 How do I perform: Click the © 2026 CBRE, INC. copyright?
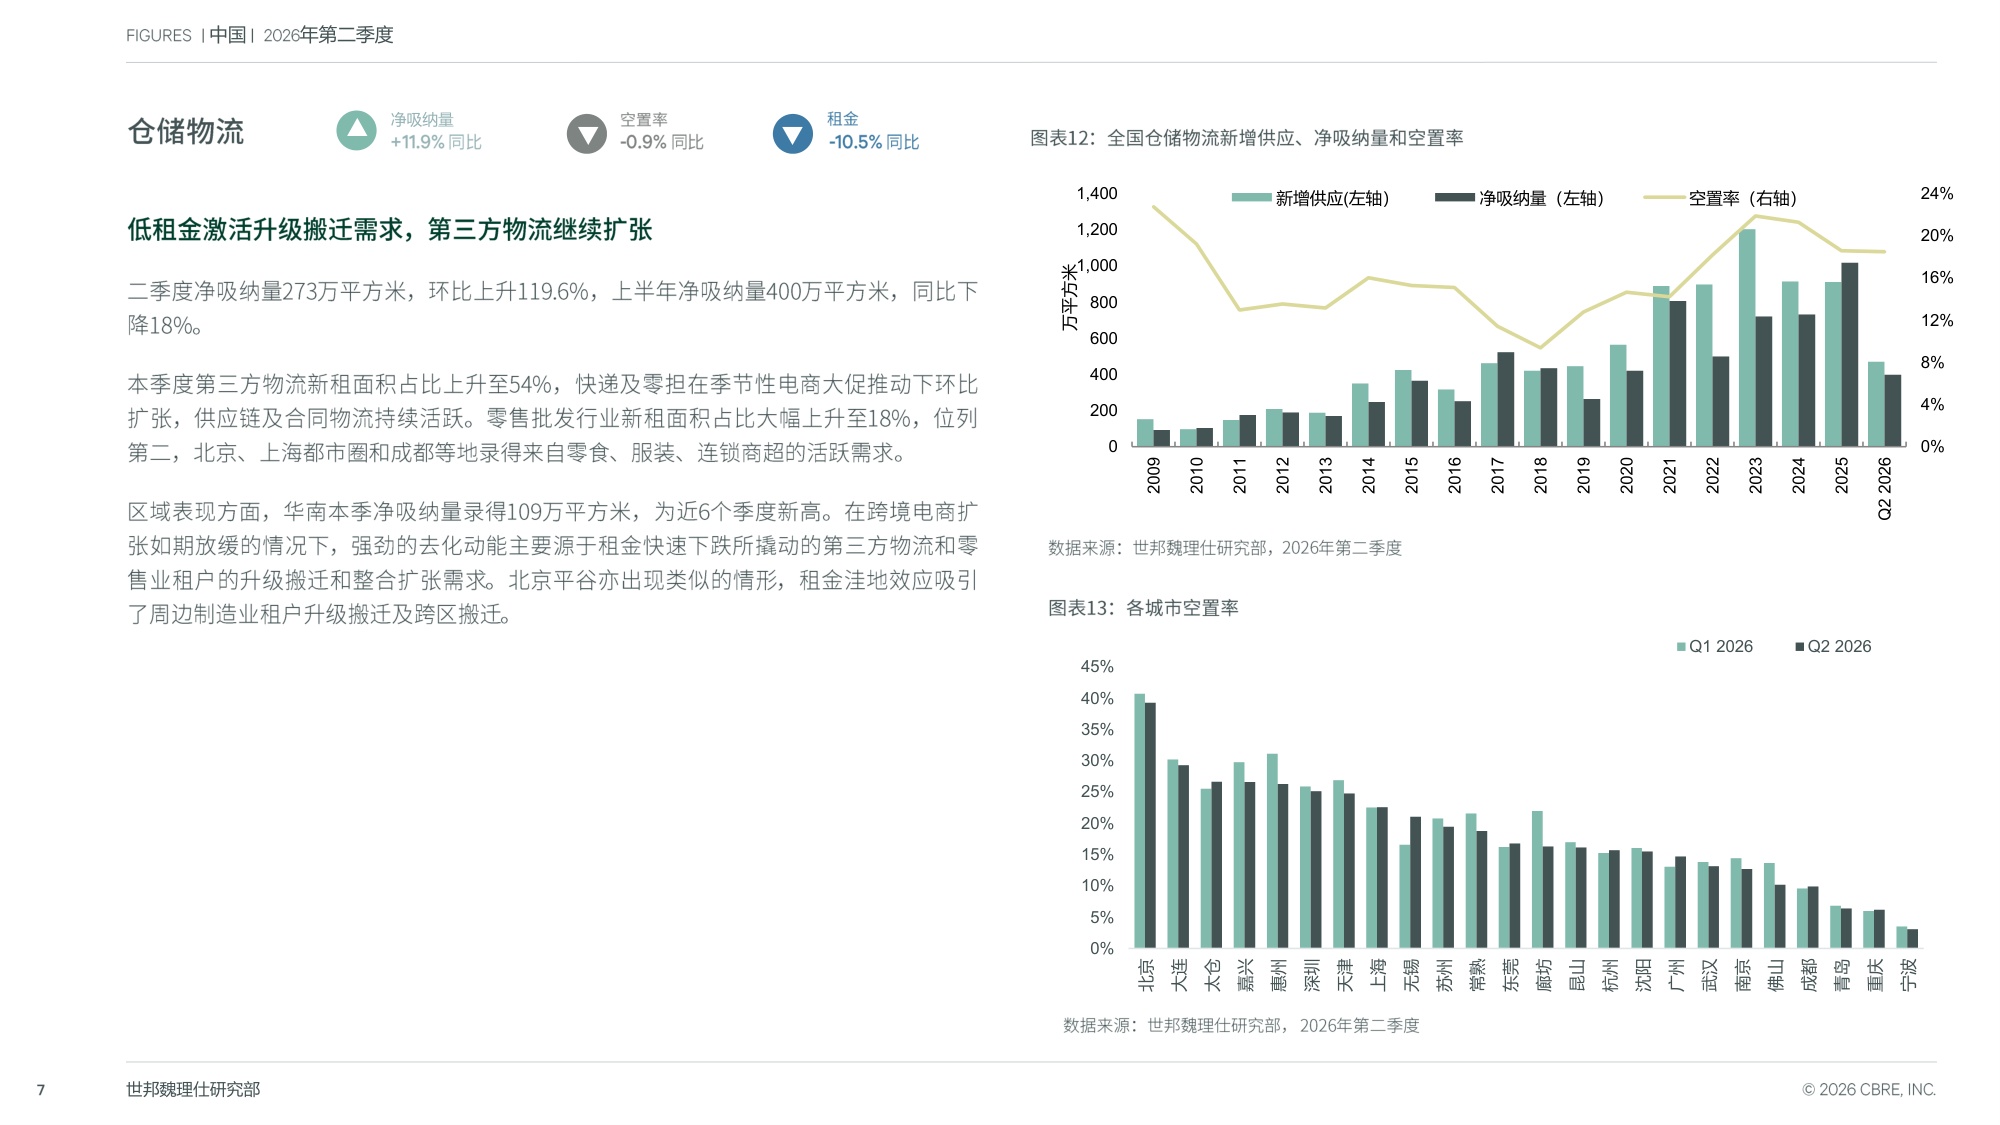(1869, 1090)
